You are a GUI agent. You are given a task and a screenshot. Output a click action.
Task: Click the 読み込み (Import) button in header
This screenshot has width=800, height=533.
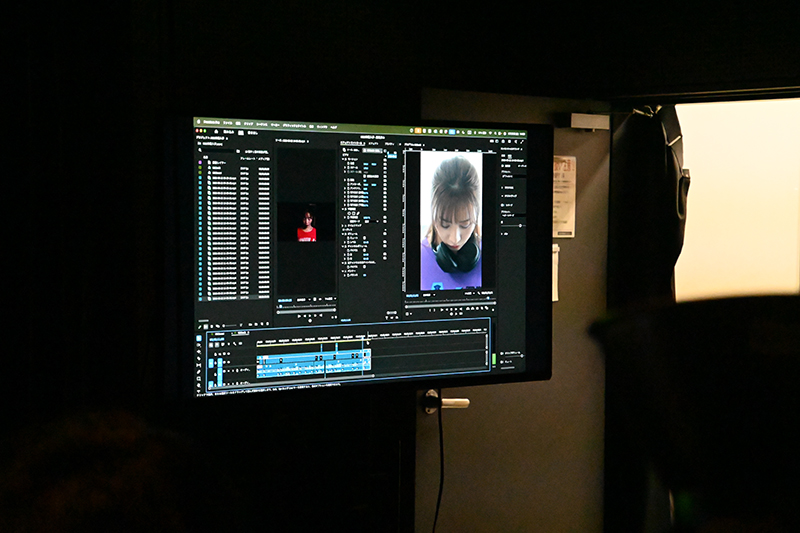pyautogui.click(x=228, y=133)
